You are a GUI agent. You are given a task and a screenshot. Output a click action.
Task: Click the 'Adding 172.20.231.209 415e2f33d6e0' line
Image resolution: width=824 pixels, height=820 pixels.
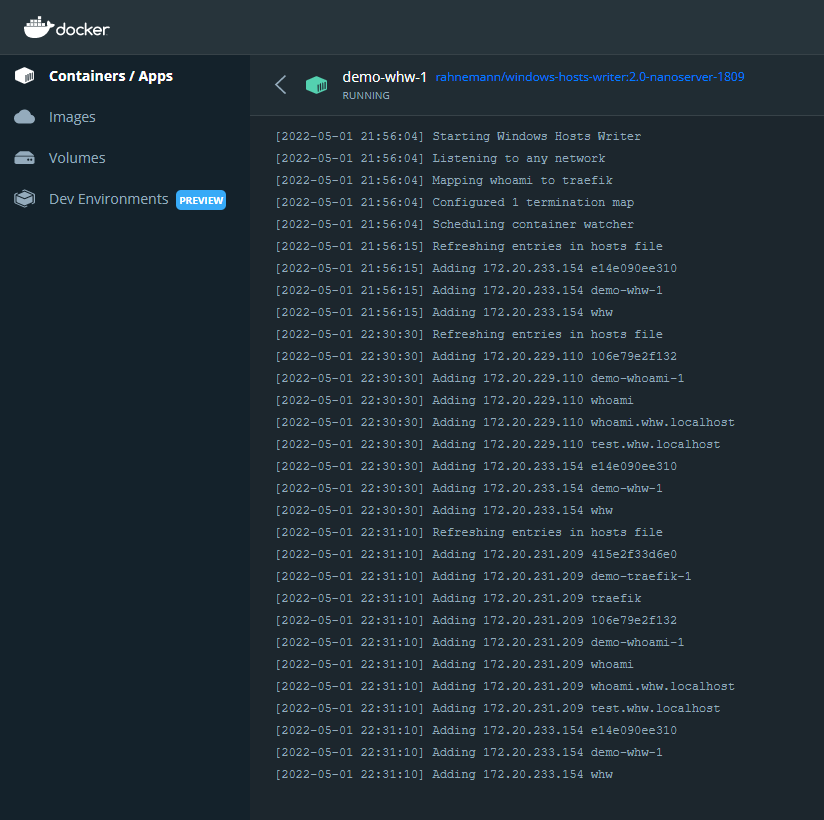pos(476,555)
